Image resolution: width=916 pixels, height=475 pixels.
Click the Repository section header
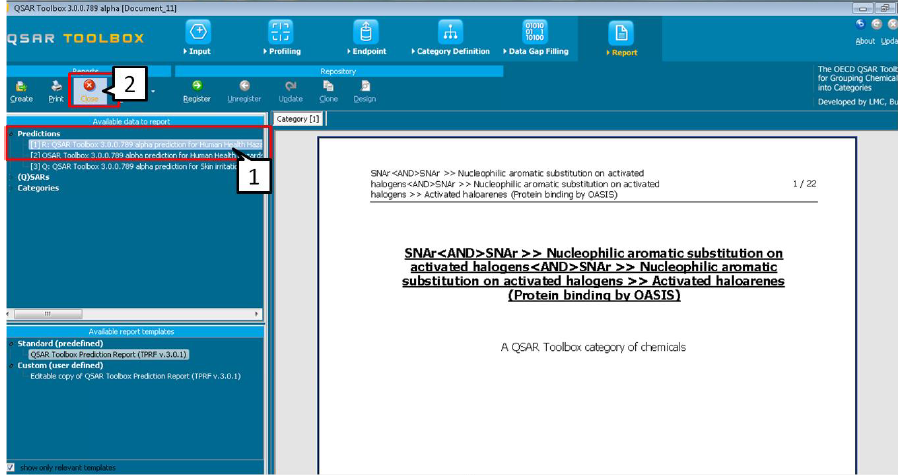click(x=338, y=71)
